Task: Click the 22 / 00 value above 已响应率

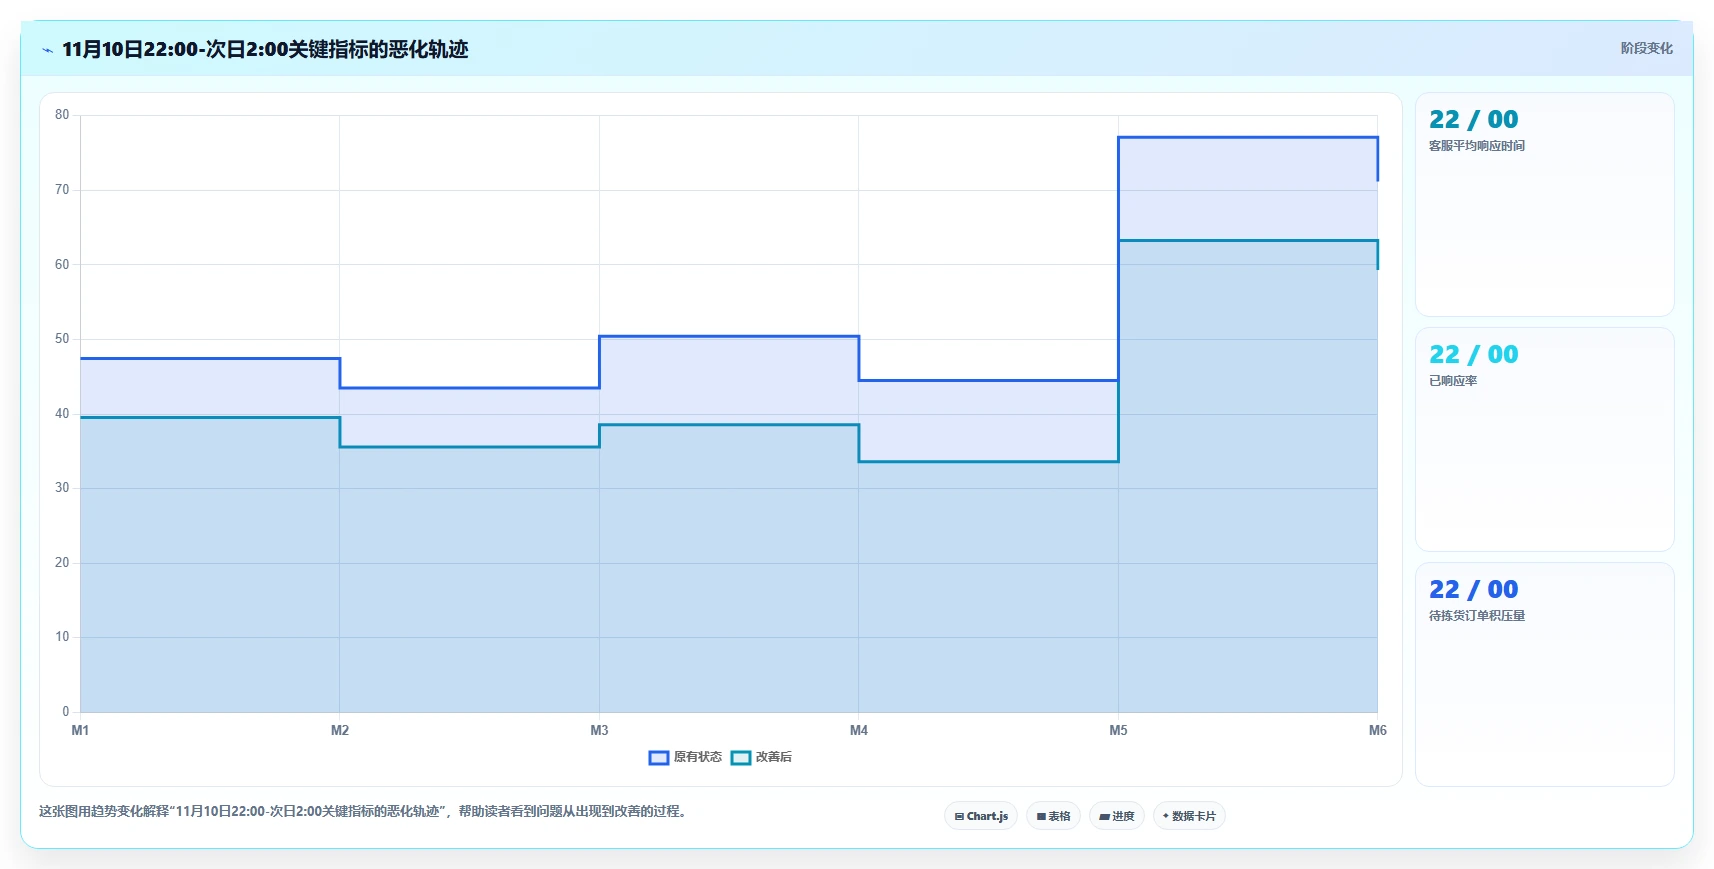Action: (x=1474, y=355)
